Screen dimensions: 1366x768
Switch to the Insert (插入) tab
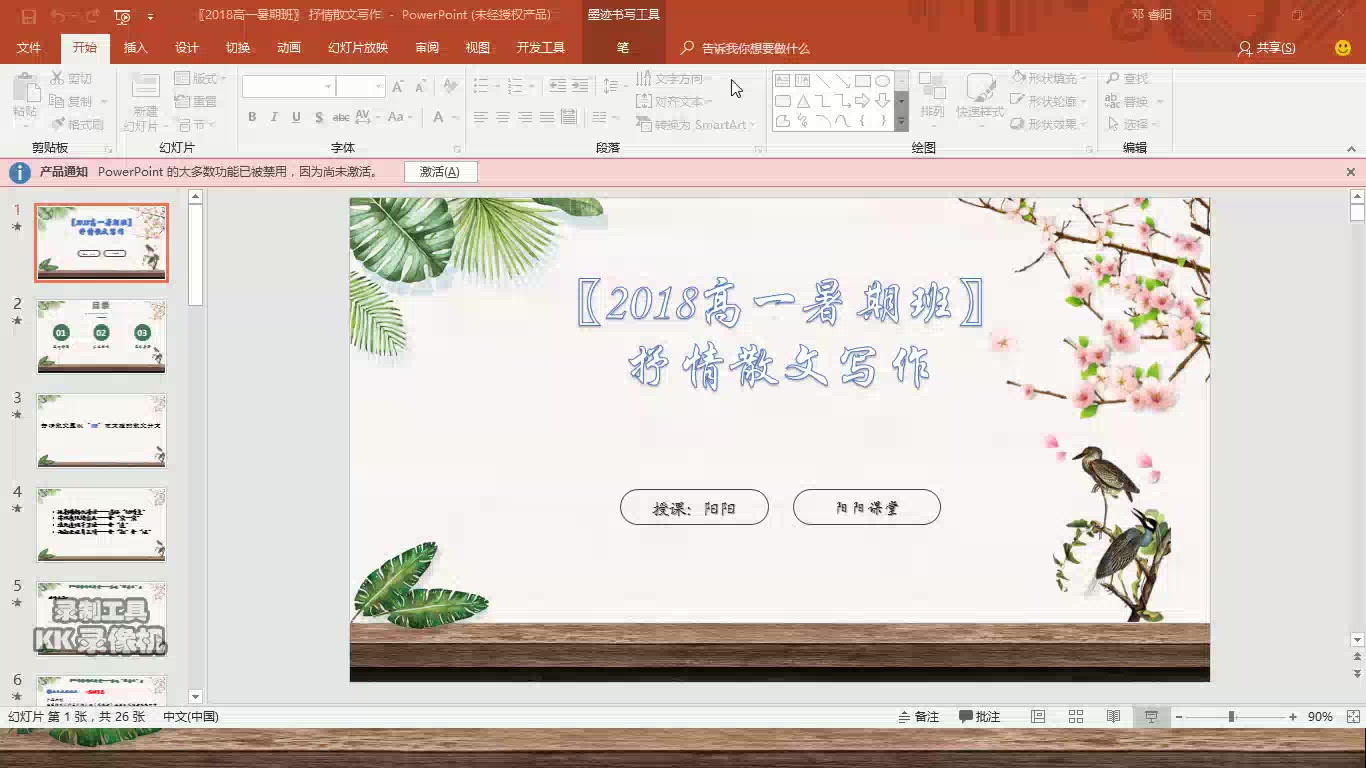point(135,48)
